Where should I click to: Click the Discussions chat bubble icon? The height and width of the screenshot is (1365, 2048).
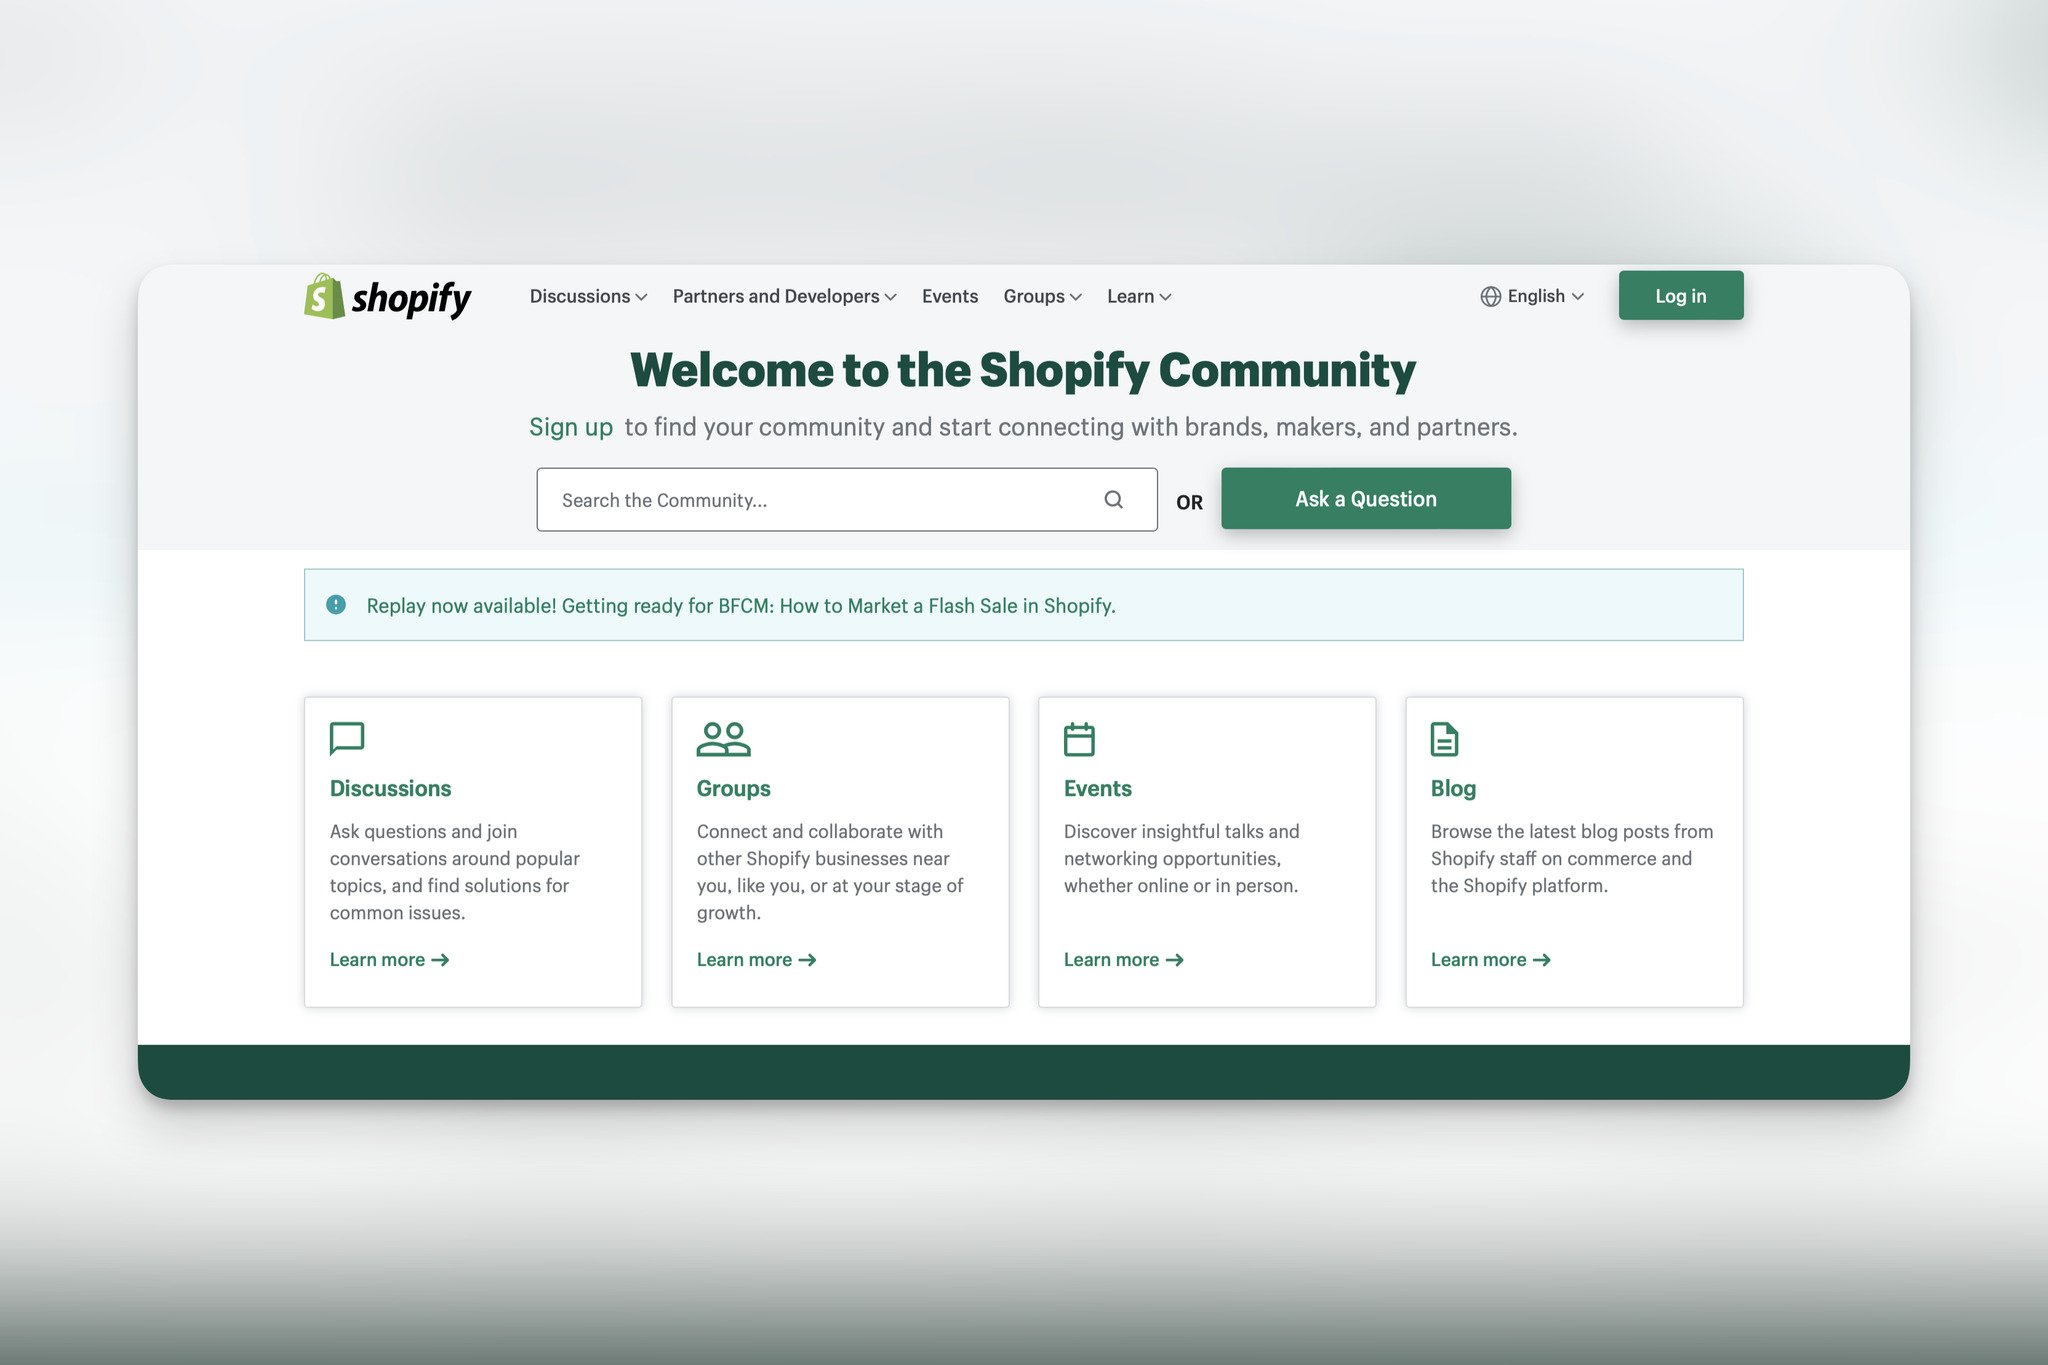(x=347, y=737)
